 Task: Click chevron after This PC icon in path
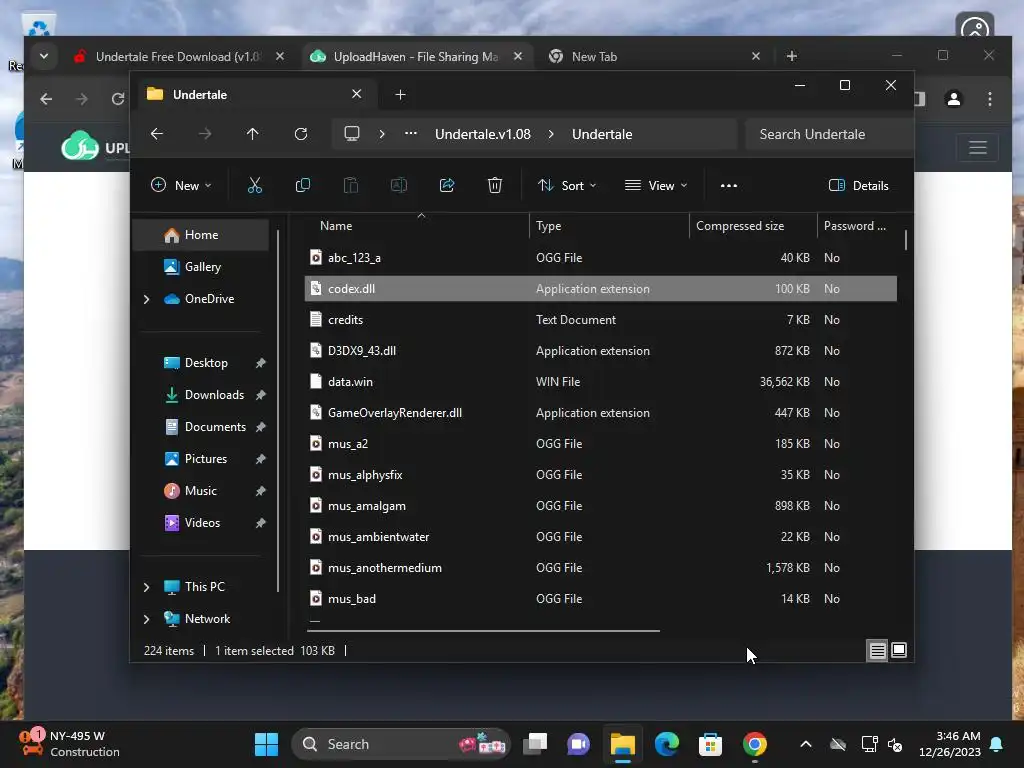[x=382, y=134]
